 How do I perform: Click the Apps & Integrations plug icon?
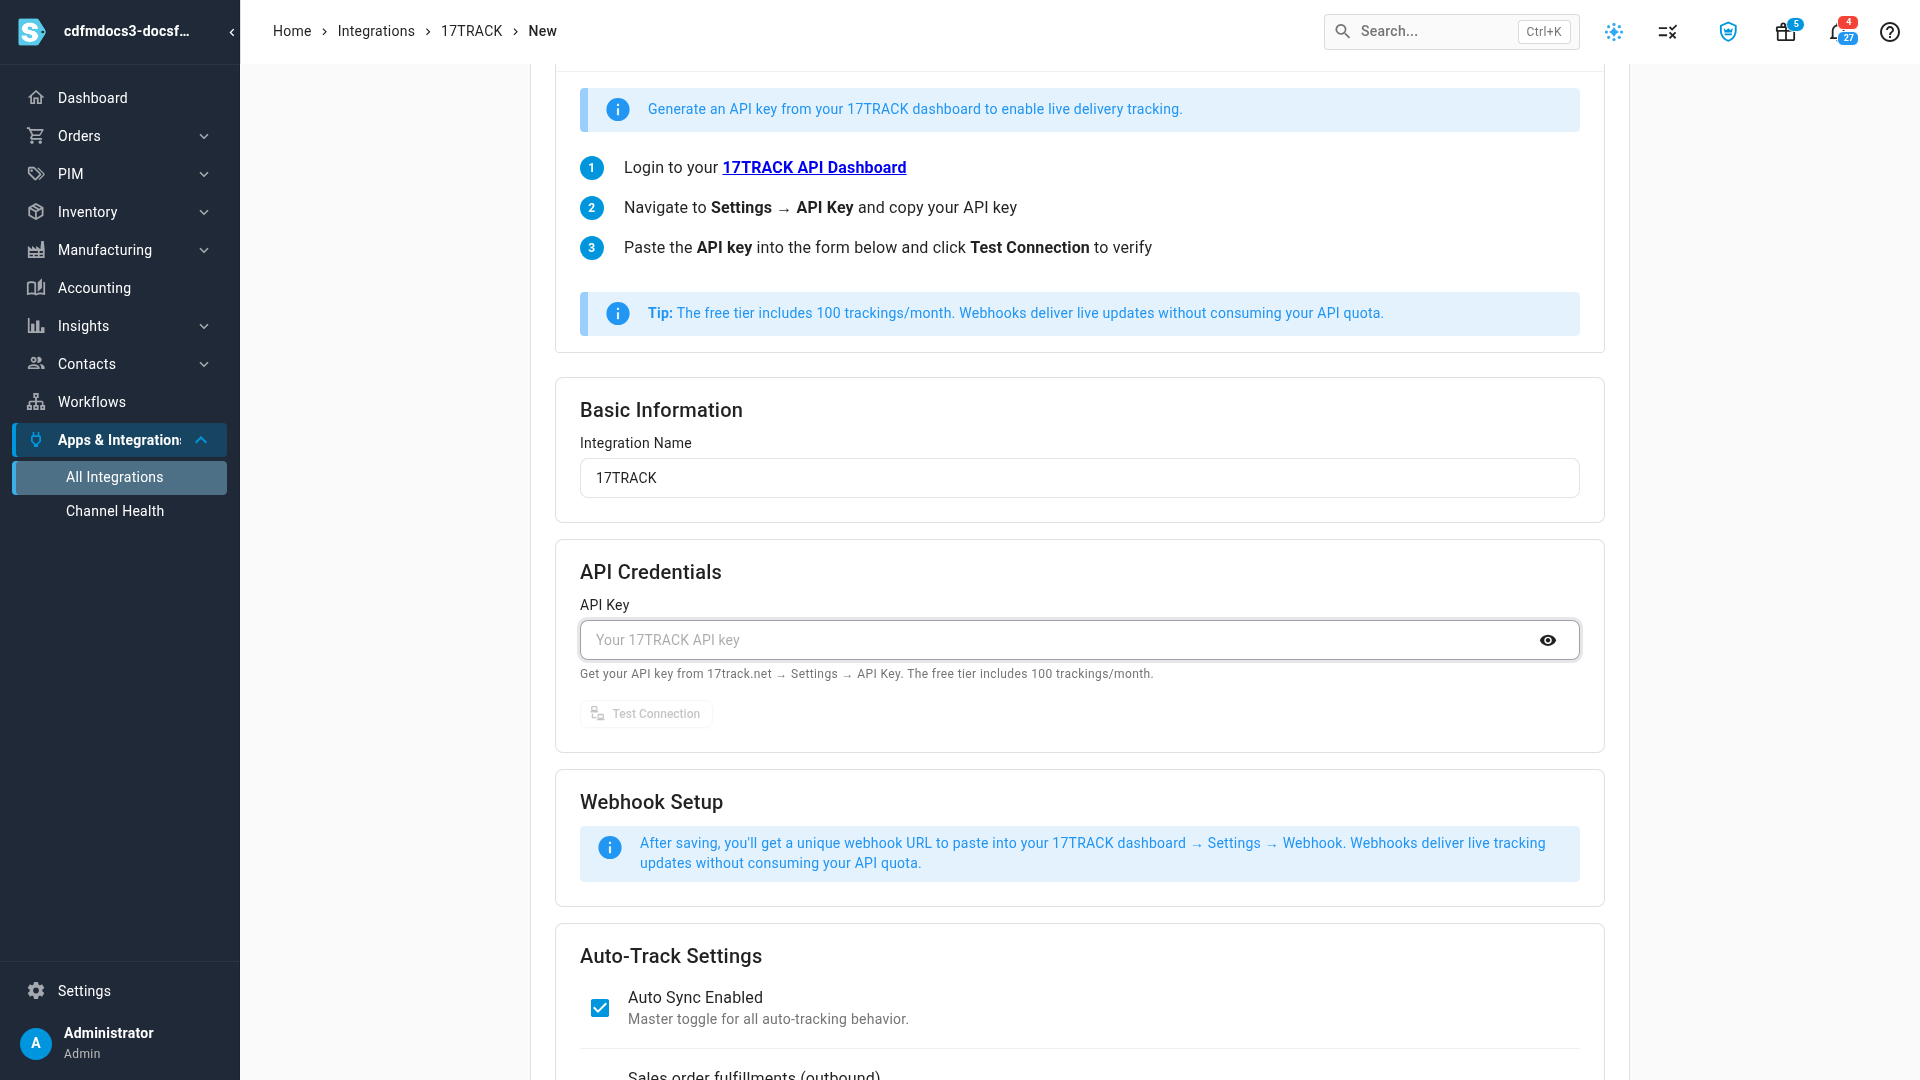(x=36, y=440)
